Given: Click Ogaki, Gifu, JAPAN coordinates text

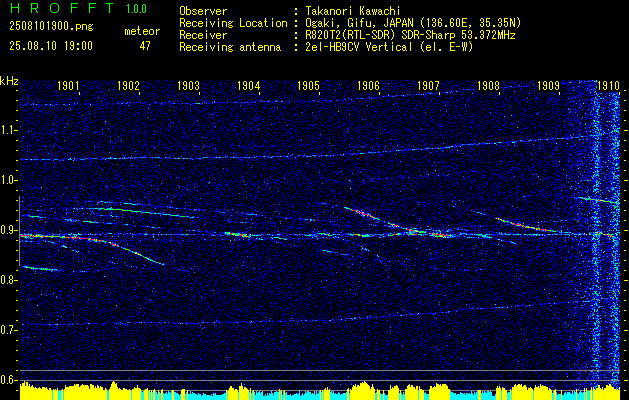Looking at the screenshot, I should [x=412, y=23].
